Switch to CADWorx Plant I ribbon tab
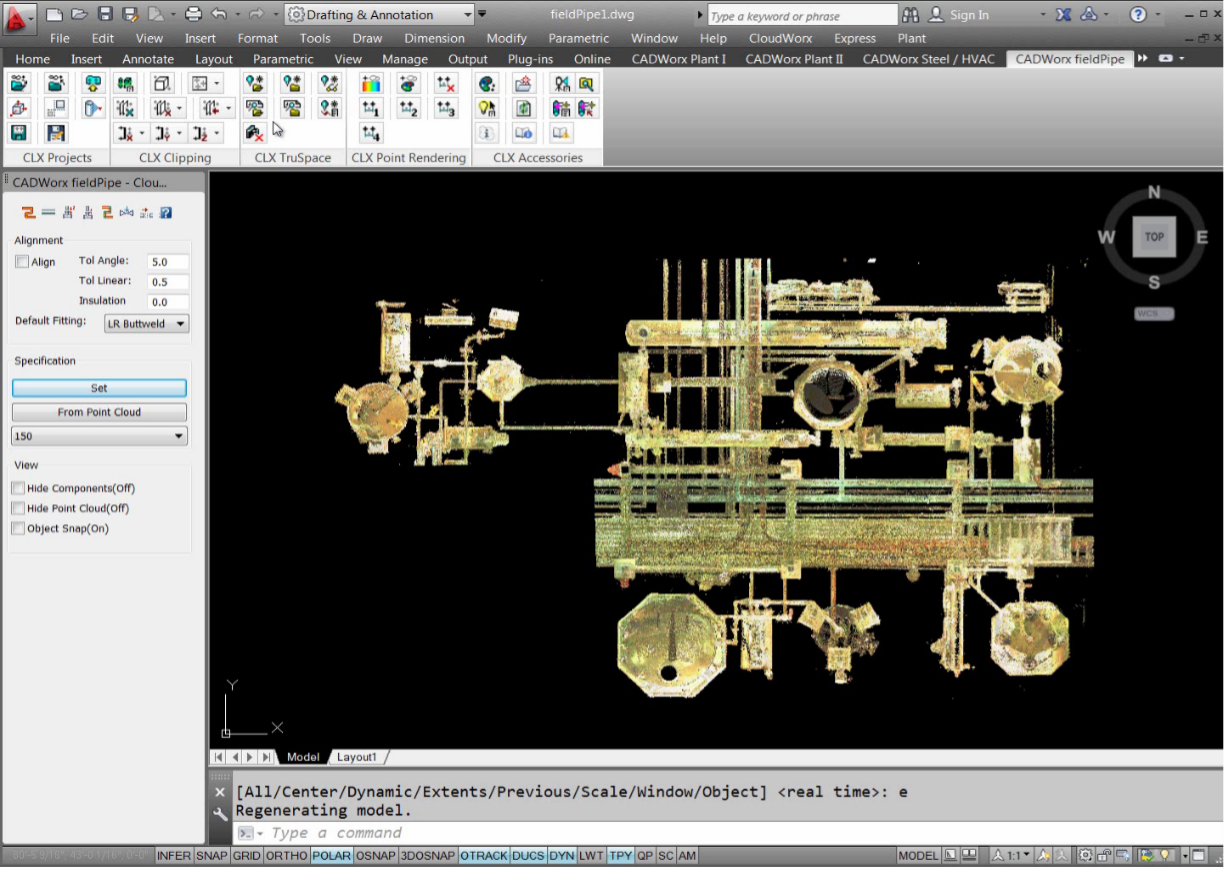The height and width of the screenshot is (870, 1228). tap(678, 59)
